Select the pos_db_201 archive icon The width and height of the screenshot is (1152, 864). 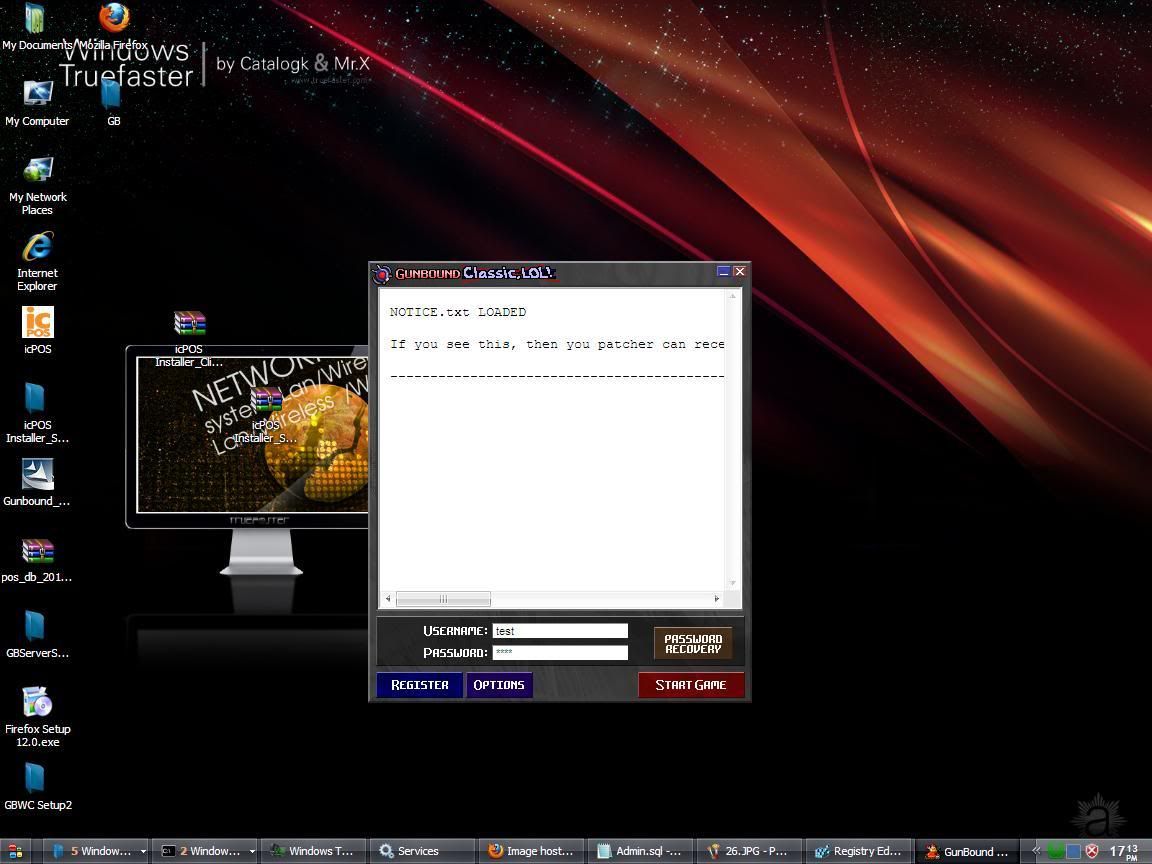coord(37,551)
